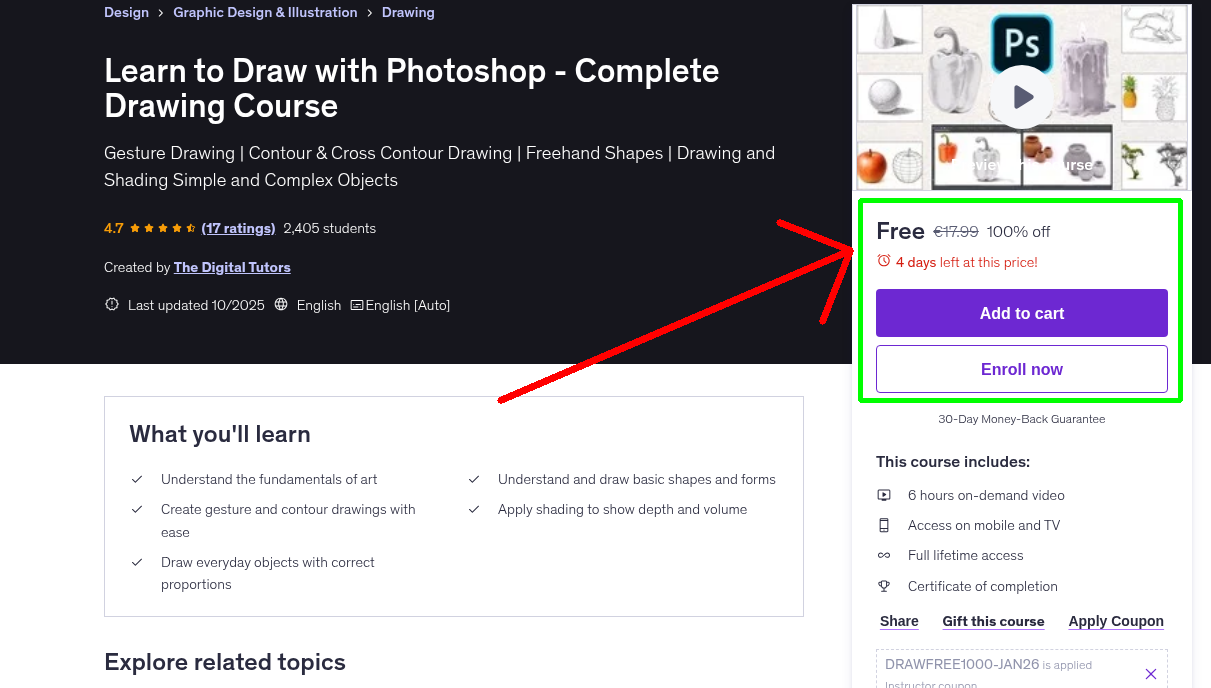The width and height of the screenshot is (1211, 688).
Task: Open the "Graphic Design & Illustration" breadcrumb
Action: point(265,12)
